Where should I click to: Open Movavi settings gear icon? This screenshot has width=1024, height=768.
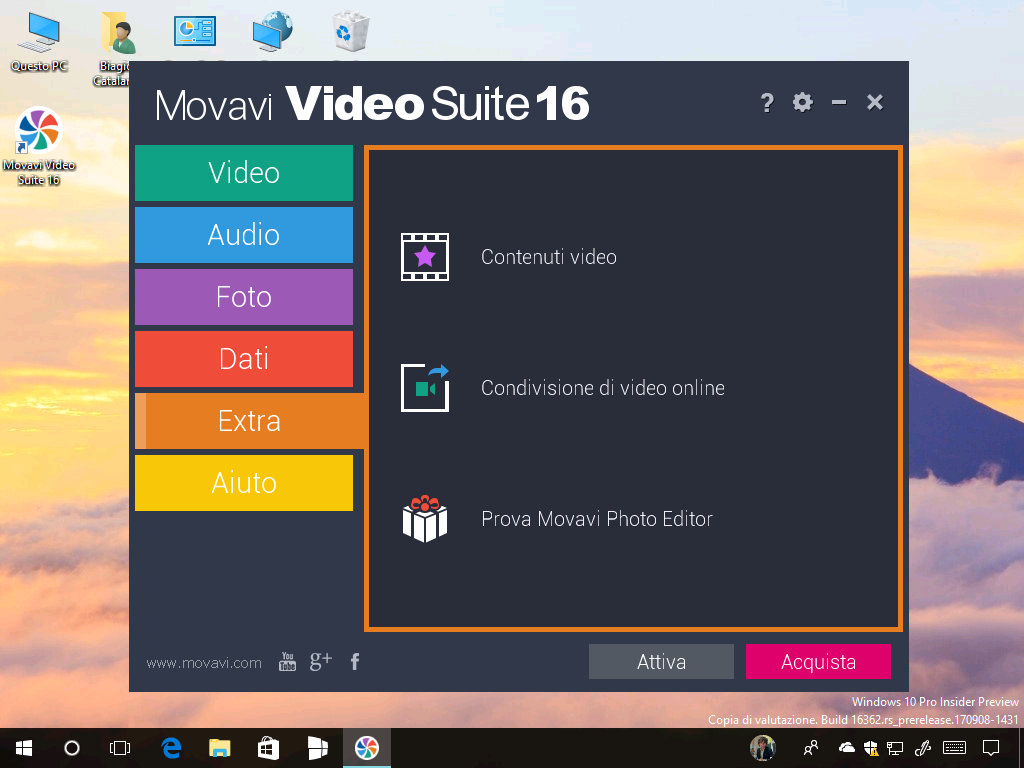point(803,102)
